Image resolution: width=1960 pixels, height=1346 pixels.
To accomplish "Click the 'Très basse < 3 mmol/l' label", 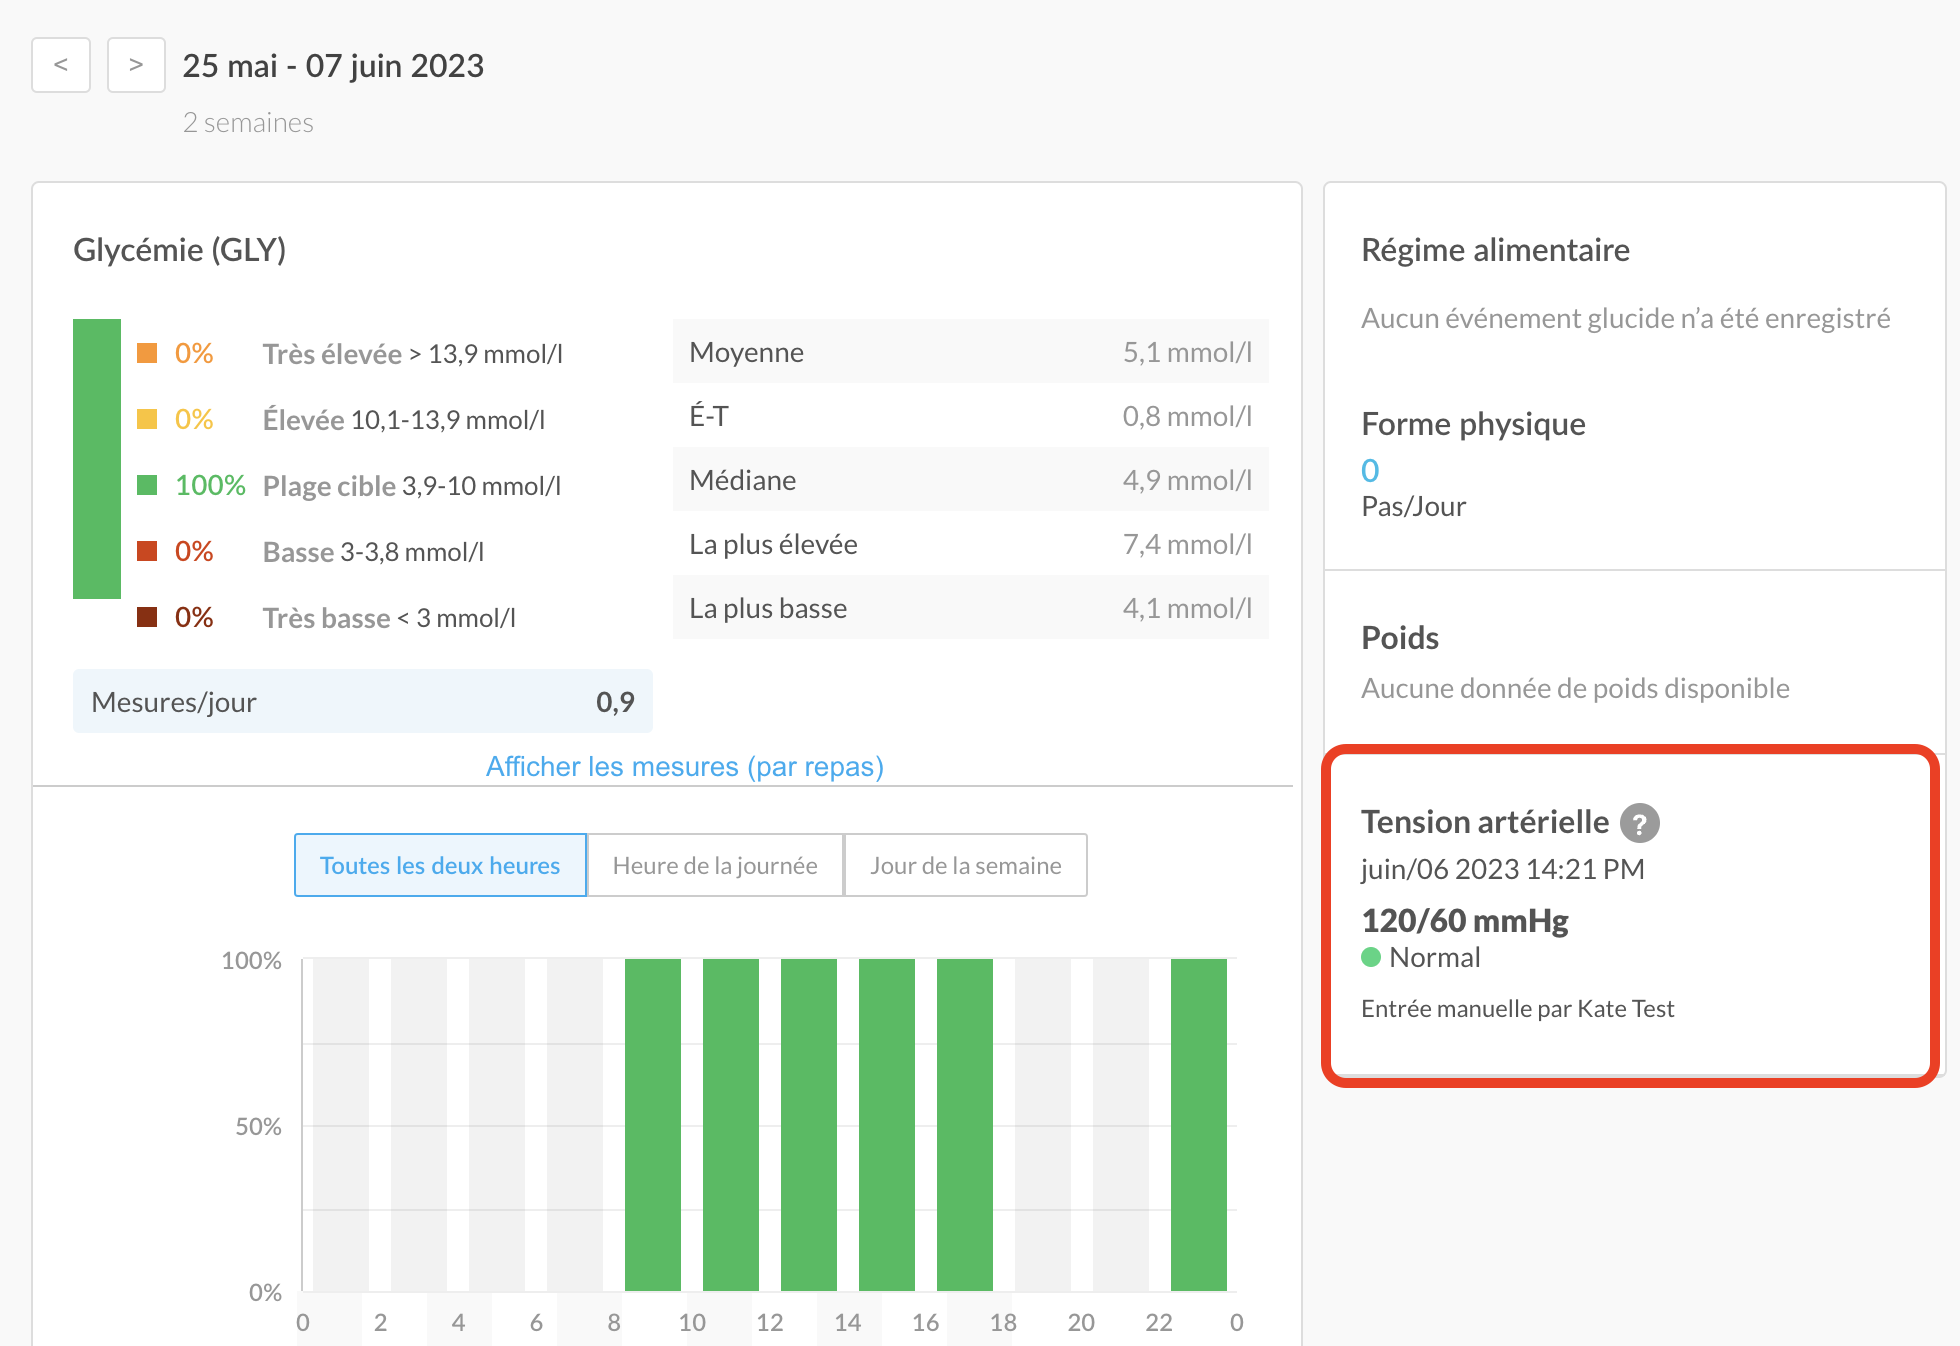I will coord(389,618).
